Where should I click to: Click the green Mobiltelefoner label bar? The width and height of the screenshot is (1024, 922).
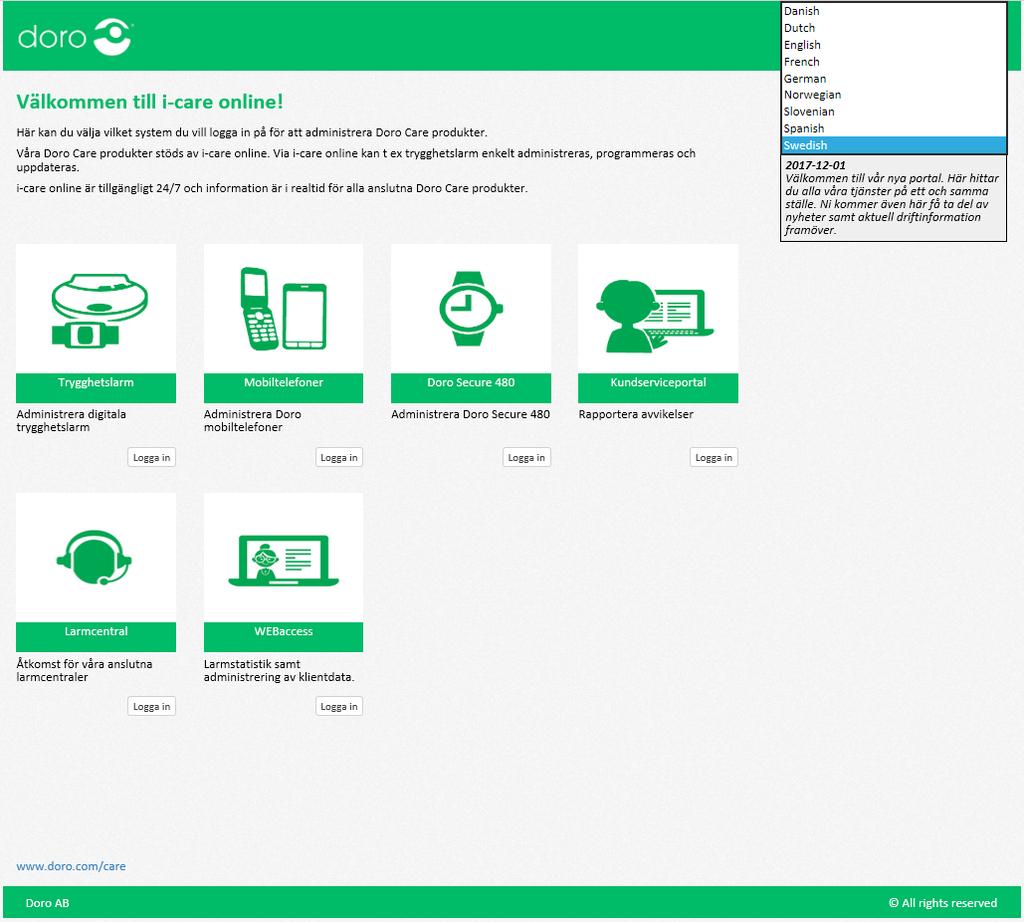(x=283, y=388)
